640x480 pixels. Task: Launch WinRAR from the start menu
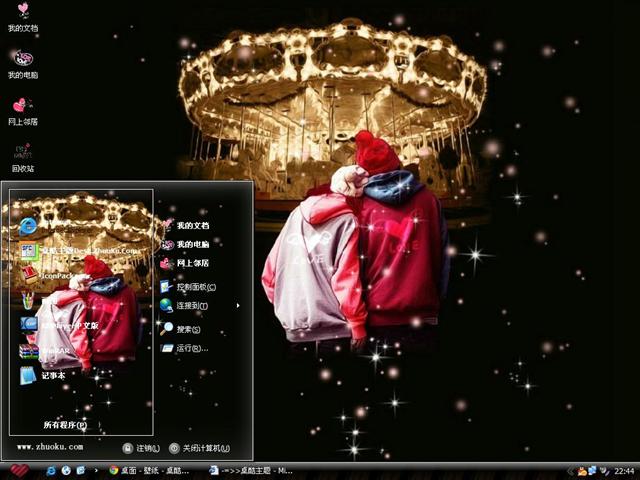(45, 351)
